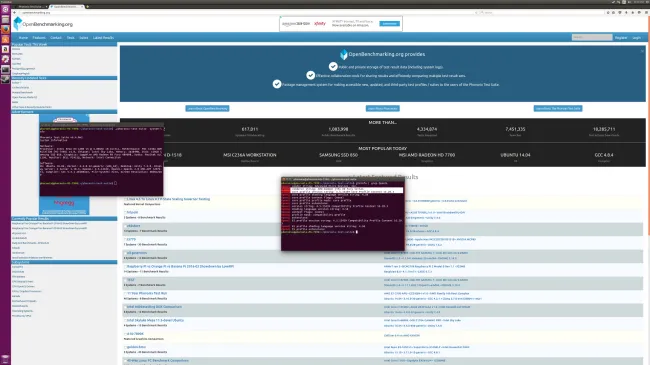Open the Contact menu item
The image size is (650, 365).
56,38
